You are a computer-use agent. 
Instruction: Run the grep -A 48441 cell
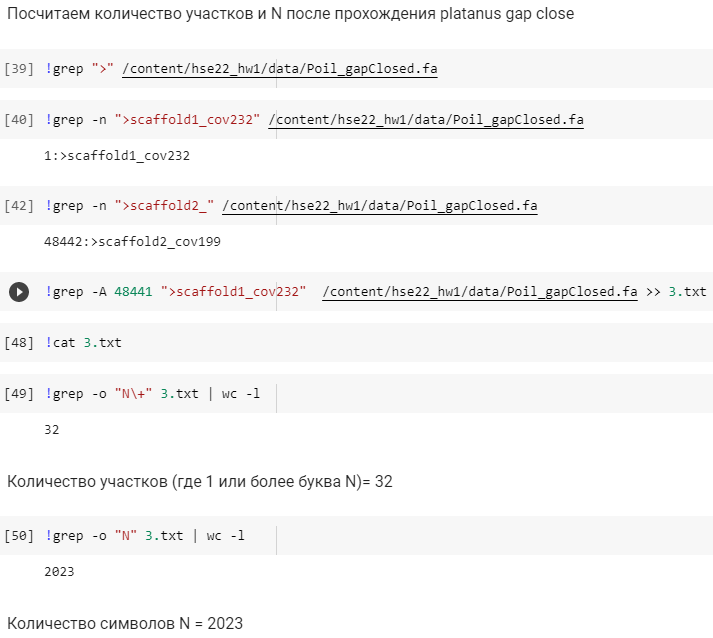(x=19, y=292)
